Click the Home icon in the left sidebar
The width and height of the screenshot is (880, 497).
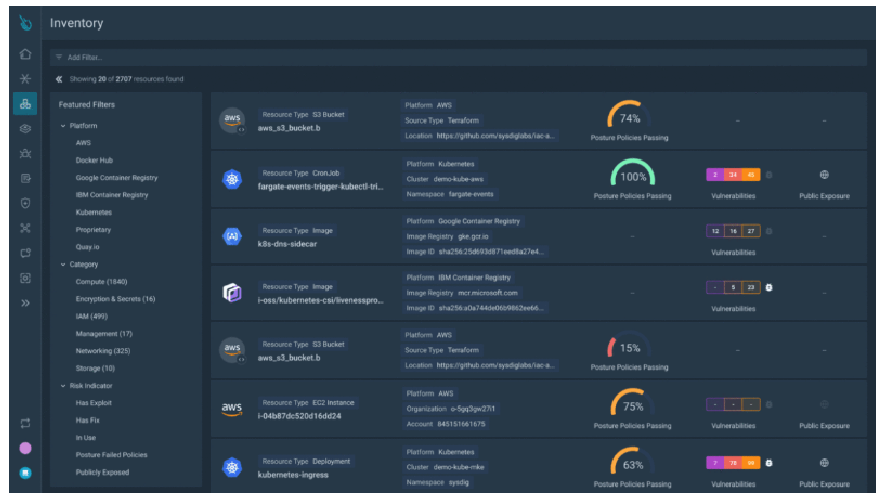[25, 54]
